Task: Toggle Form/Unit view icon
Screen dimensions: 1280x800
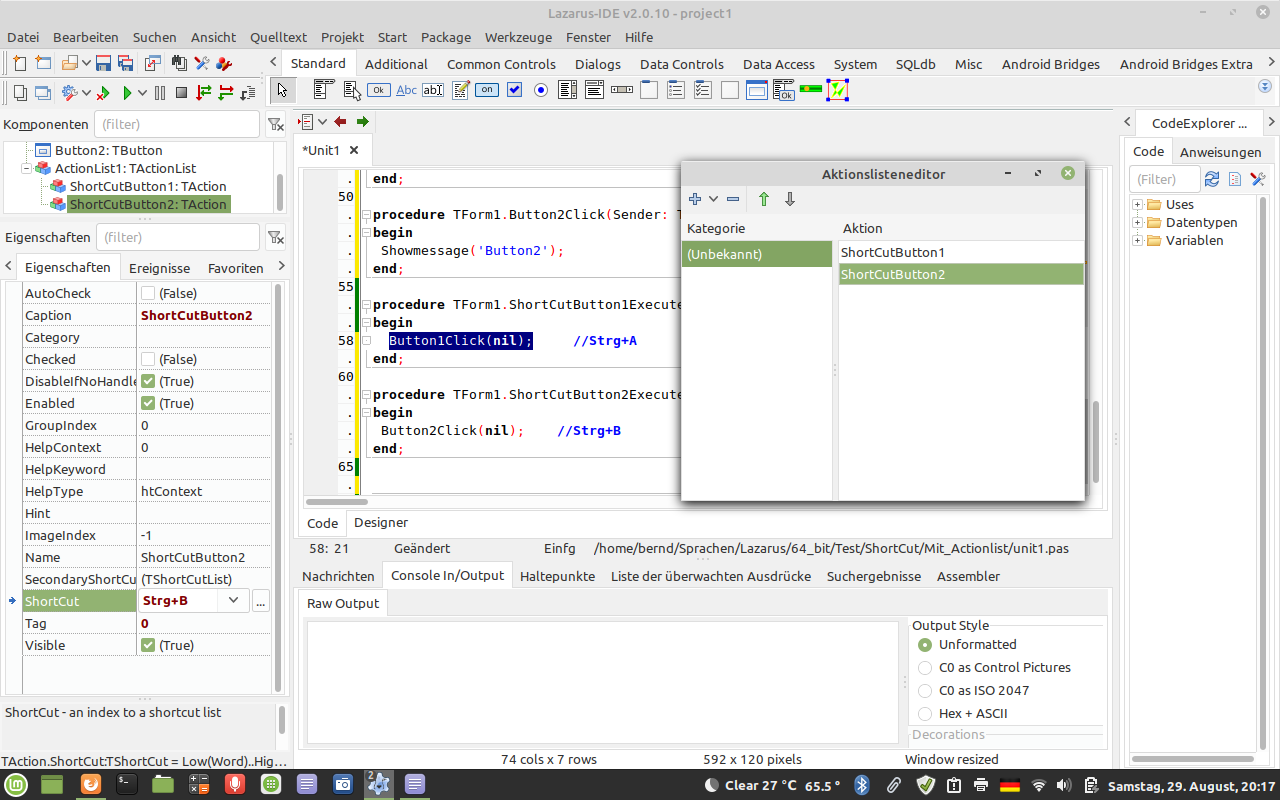Action: pos(153,63)
